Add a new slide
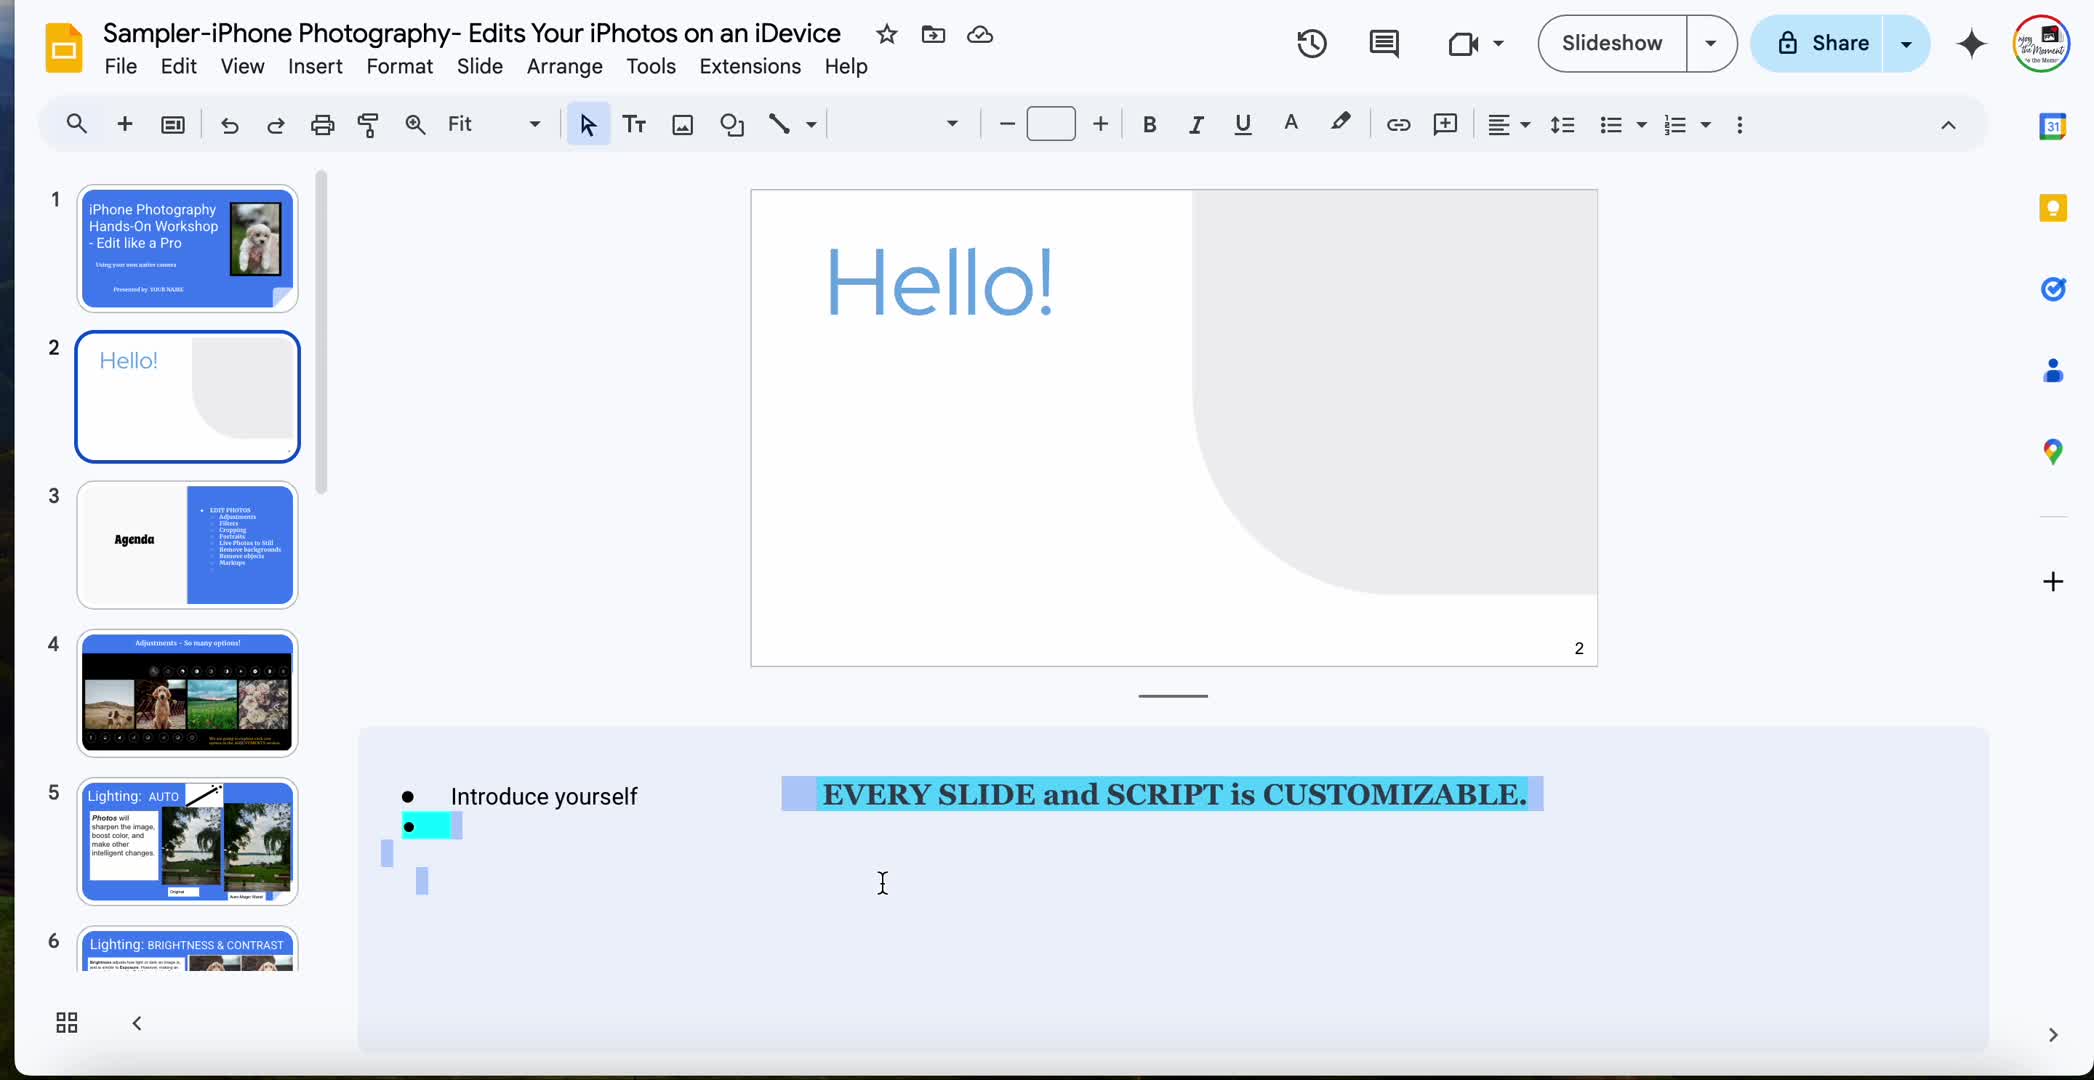Screen dimensions: 2094x1080 (x=125, y=124)
